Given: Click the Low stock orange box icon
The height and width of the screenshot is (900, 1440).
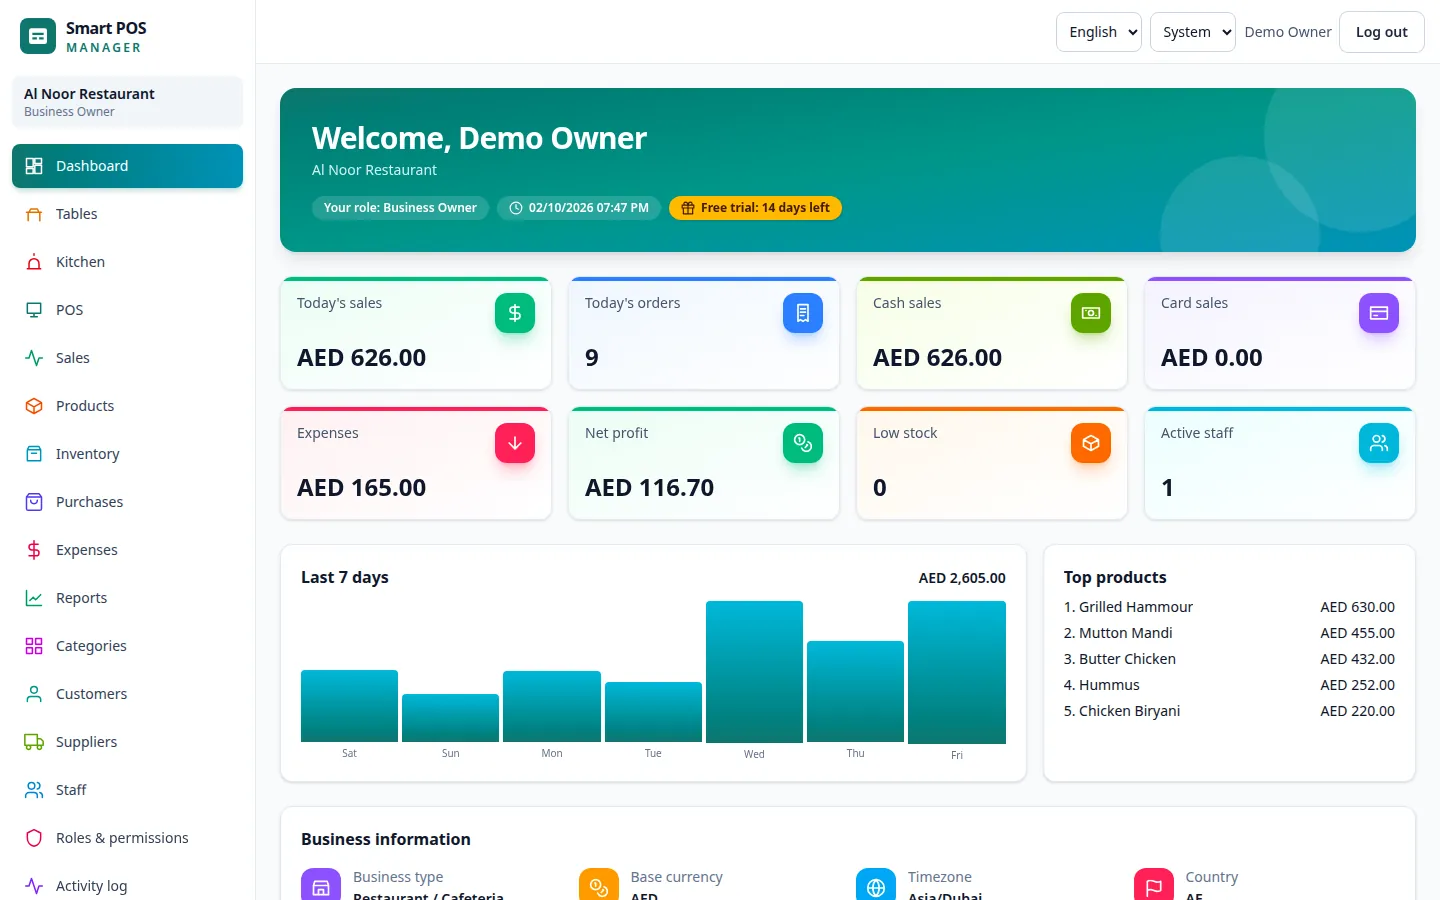Looking at the screenshot, I should coord(1091,443).
